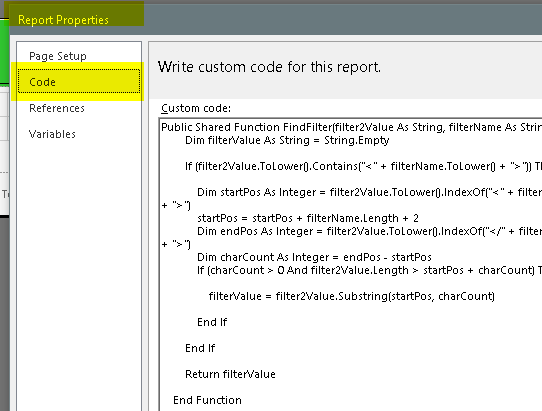Switch to the References section
The width and height of the screenshot is (542, 411).
[57, 108]
